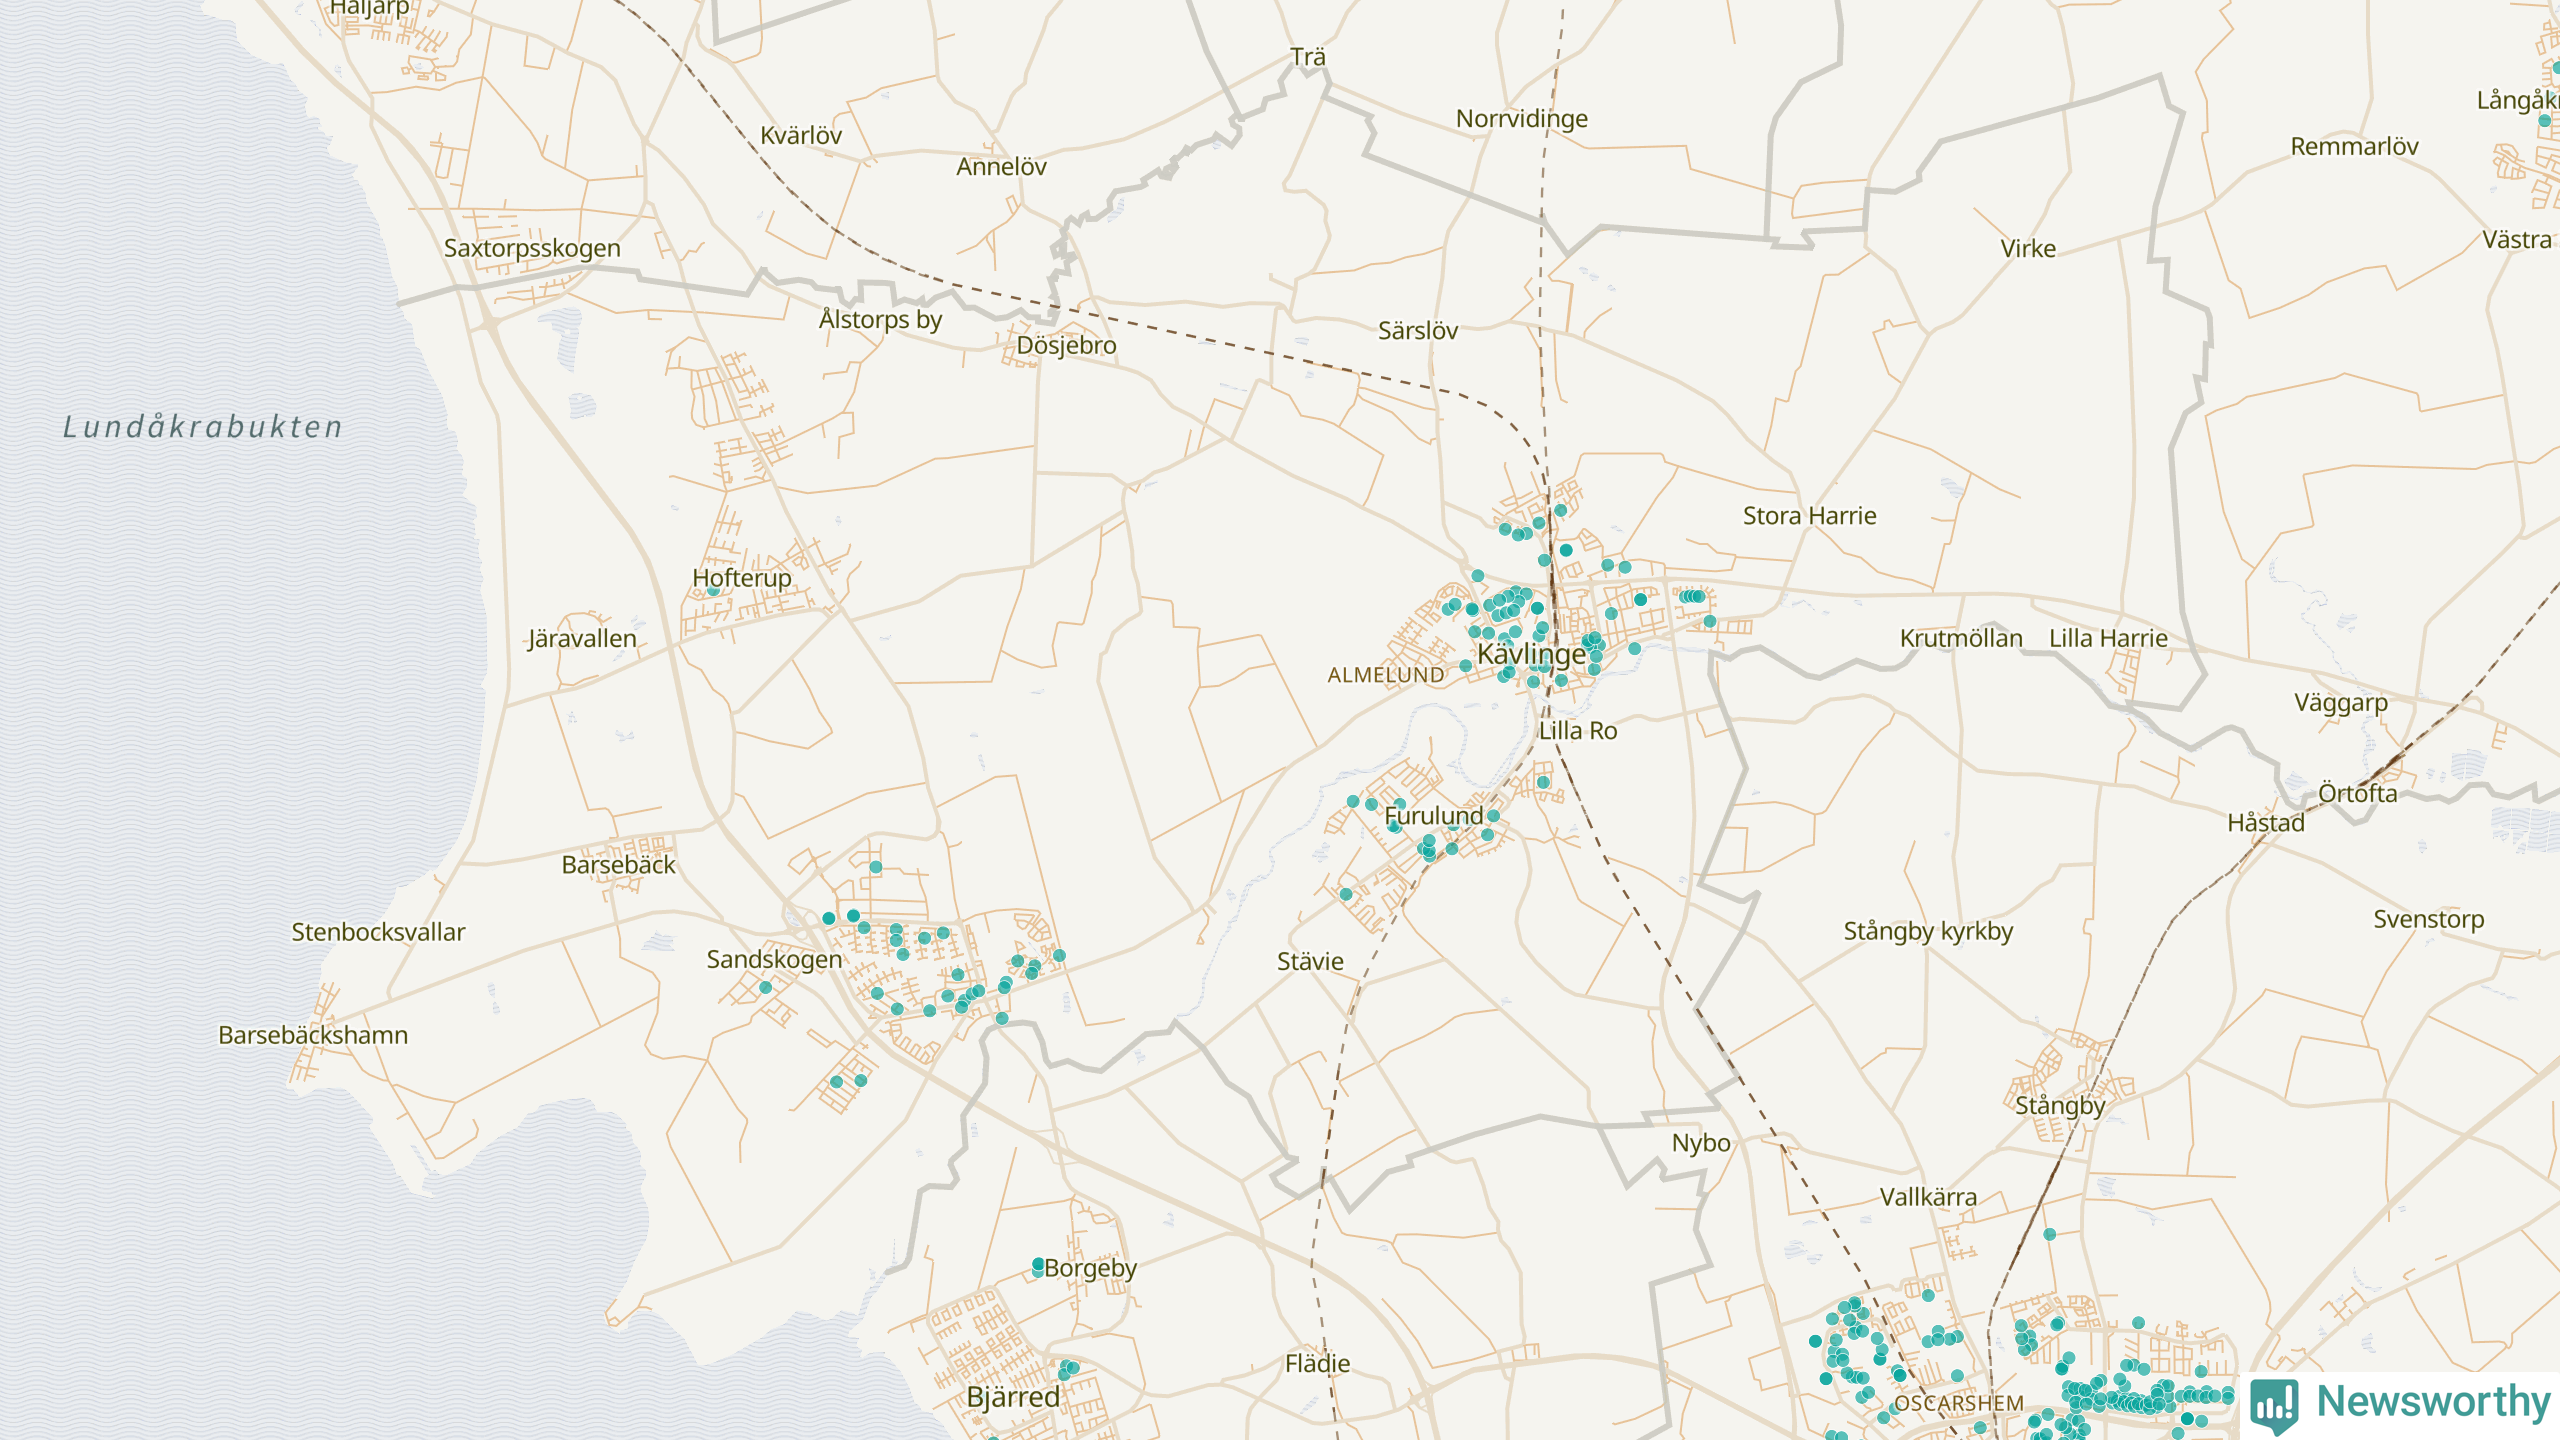The height and width of the screenshot is (1440, 2560).
Task: Click the teal dot under Hofterup label
Action: coord(713,591)
